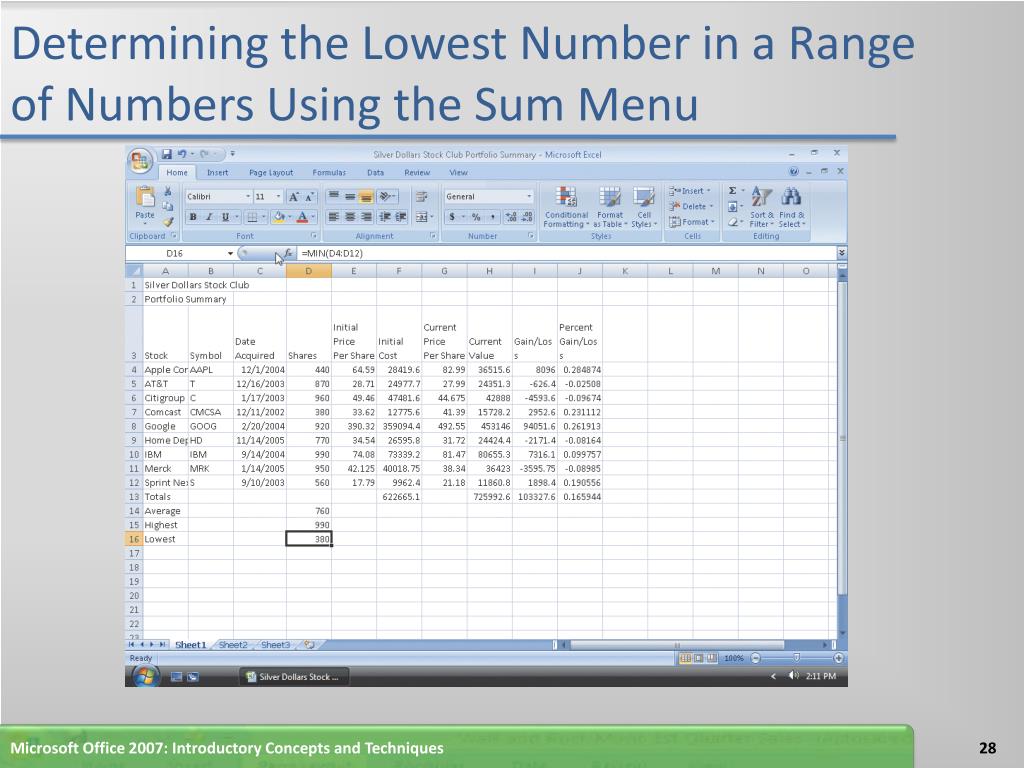Screen dimensions: 1024x768
Task: Click the Cells group Format button
Action: point(692,222)
